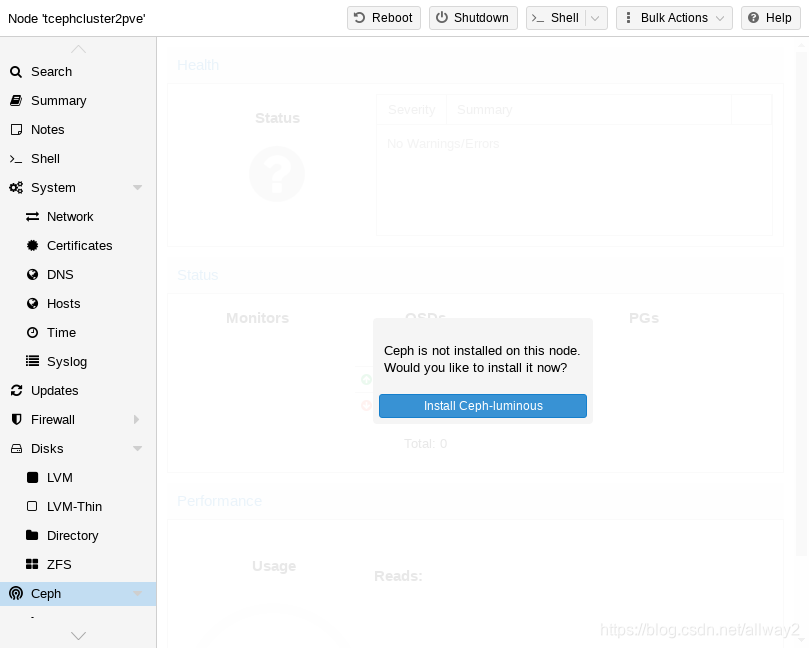809x648 pixels.
Task: Open the Notes menu entry
Action: (x=78, y=129)
